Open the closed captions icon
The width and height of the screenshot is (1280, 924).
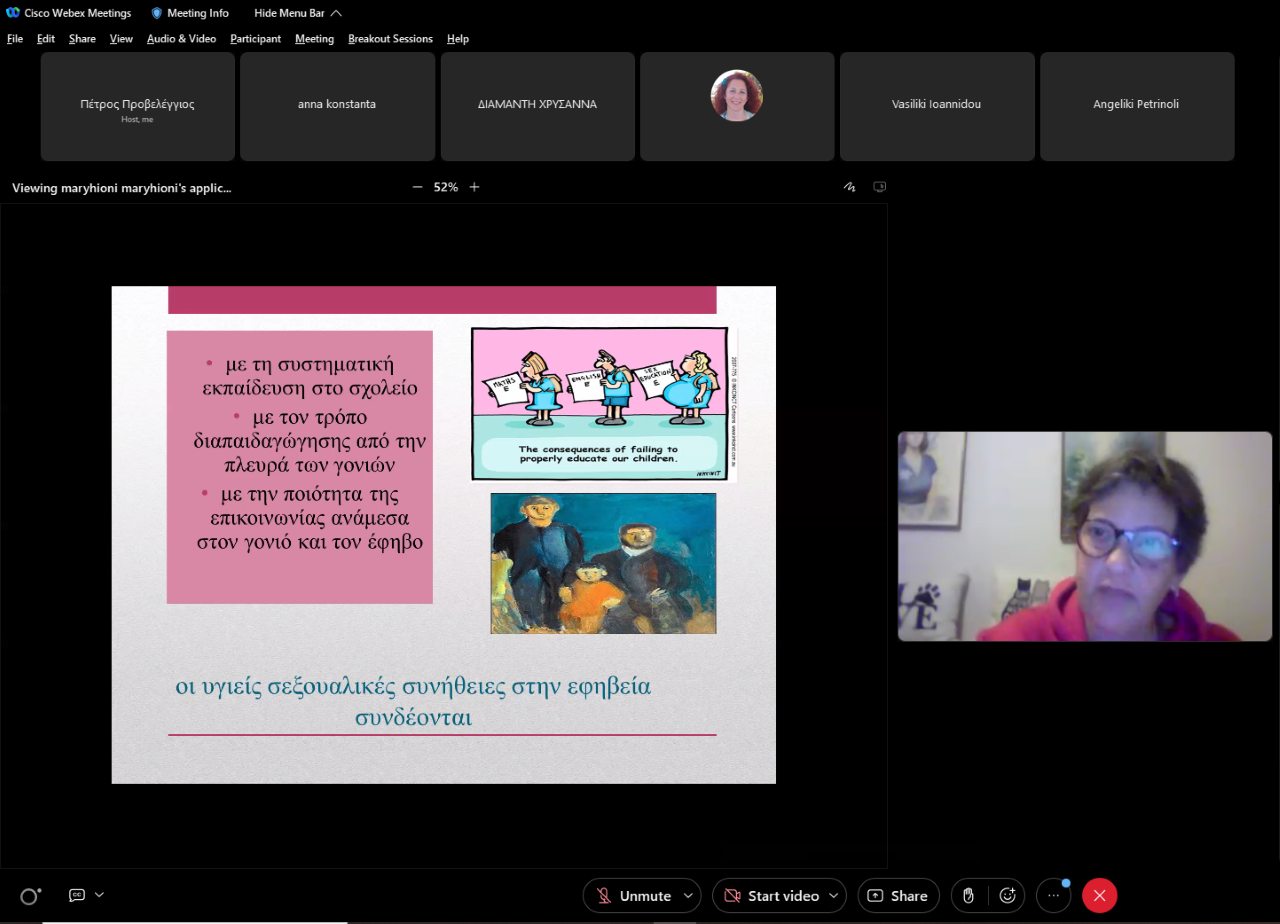(x=76, y=895)
